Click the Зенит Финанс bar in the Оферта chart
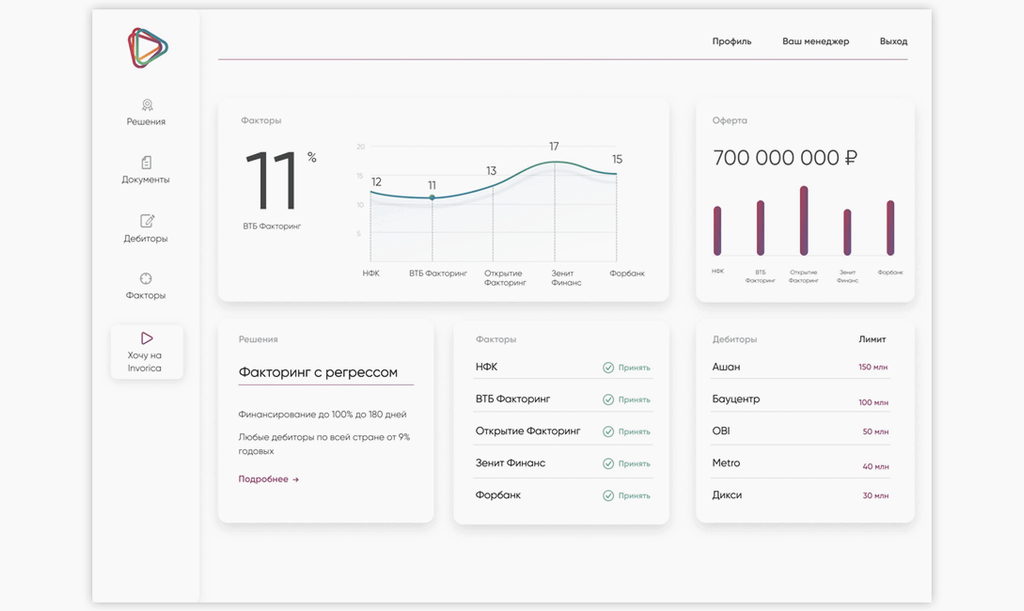 (x=848, y=232)
